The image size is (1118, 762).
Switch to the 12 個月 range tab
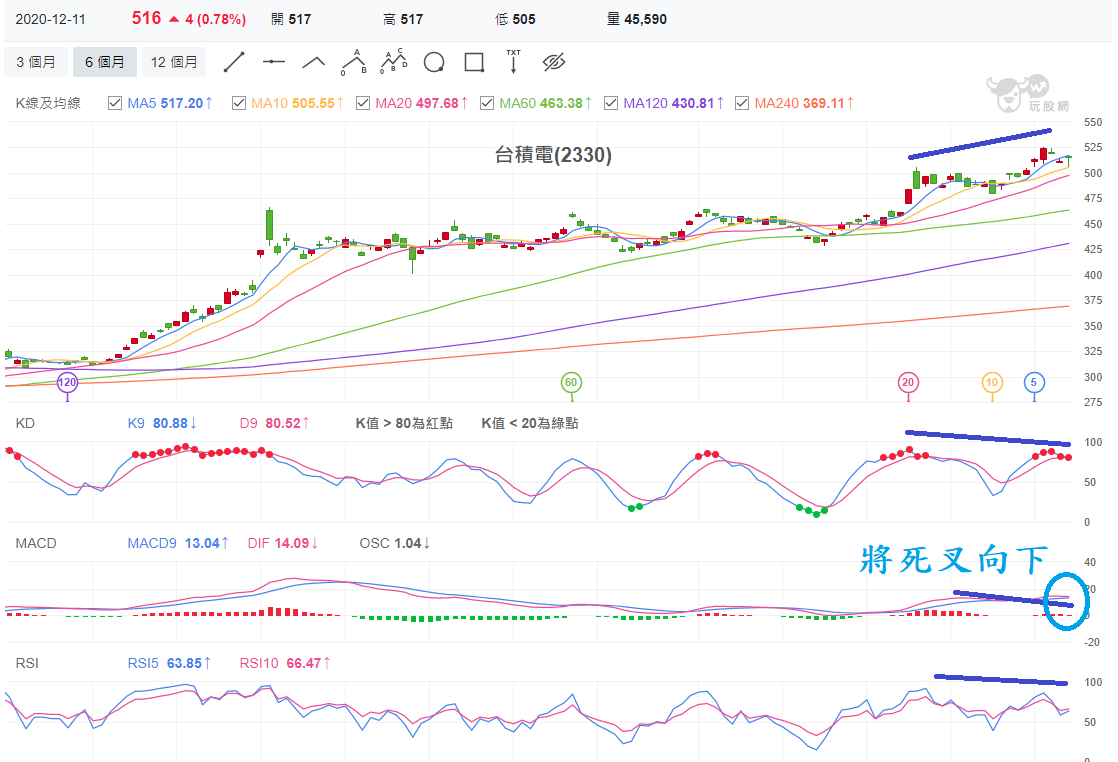174,62
